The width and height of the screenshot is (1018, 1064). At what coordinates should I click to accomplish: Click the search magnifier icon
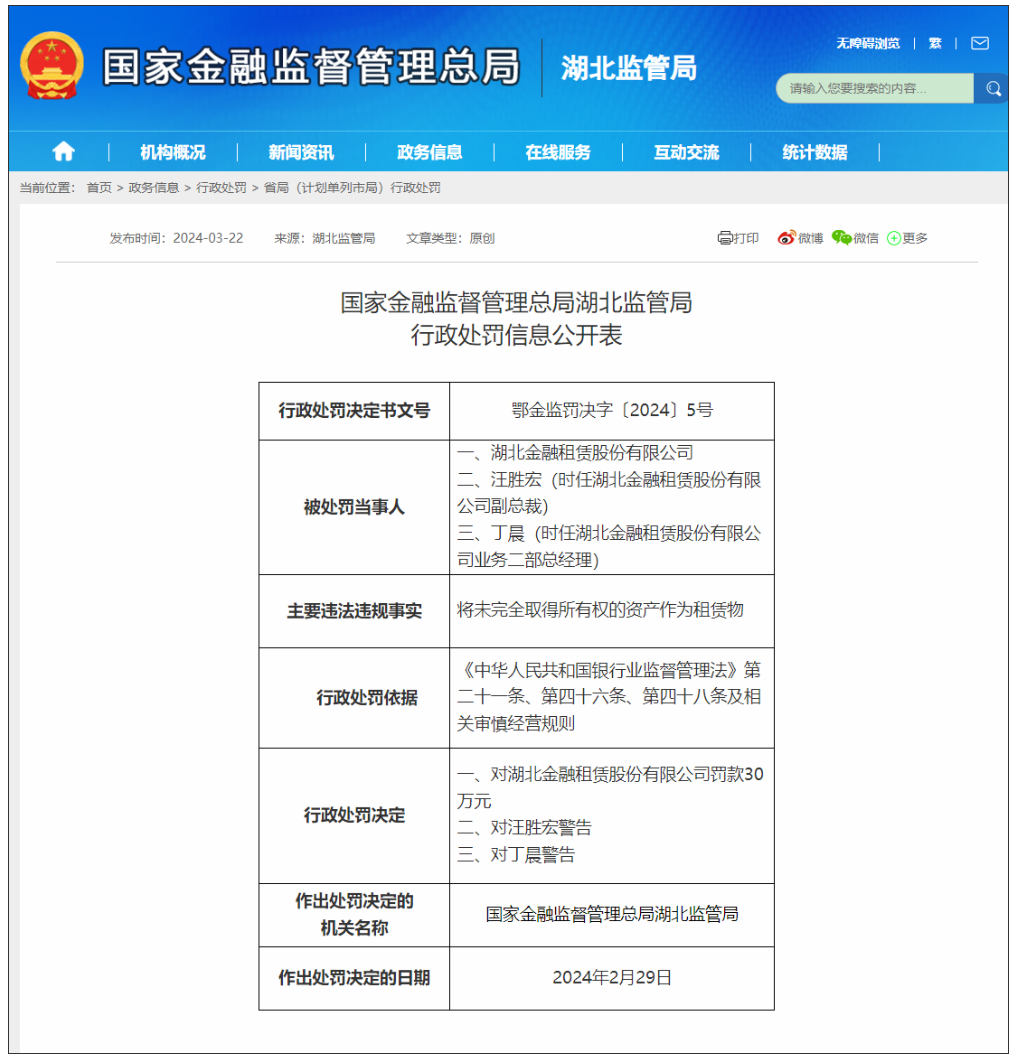(993, 89)
